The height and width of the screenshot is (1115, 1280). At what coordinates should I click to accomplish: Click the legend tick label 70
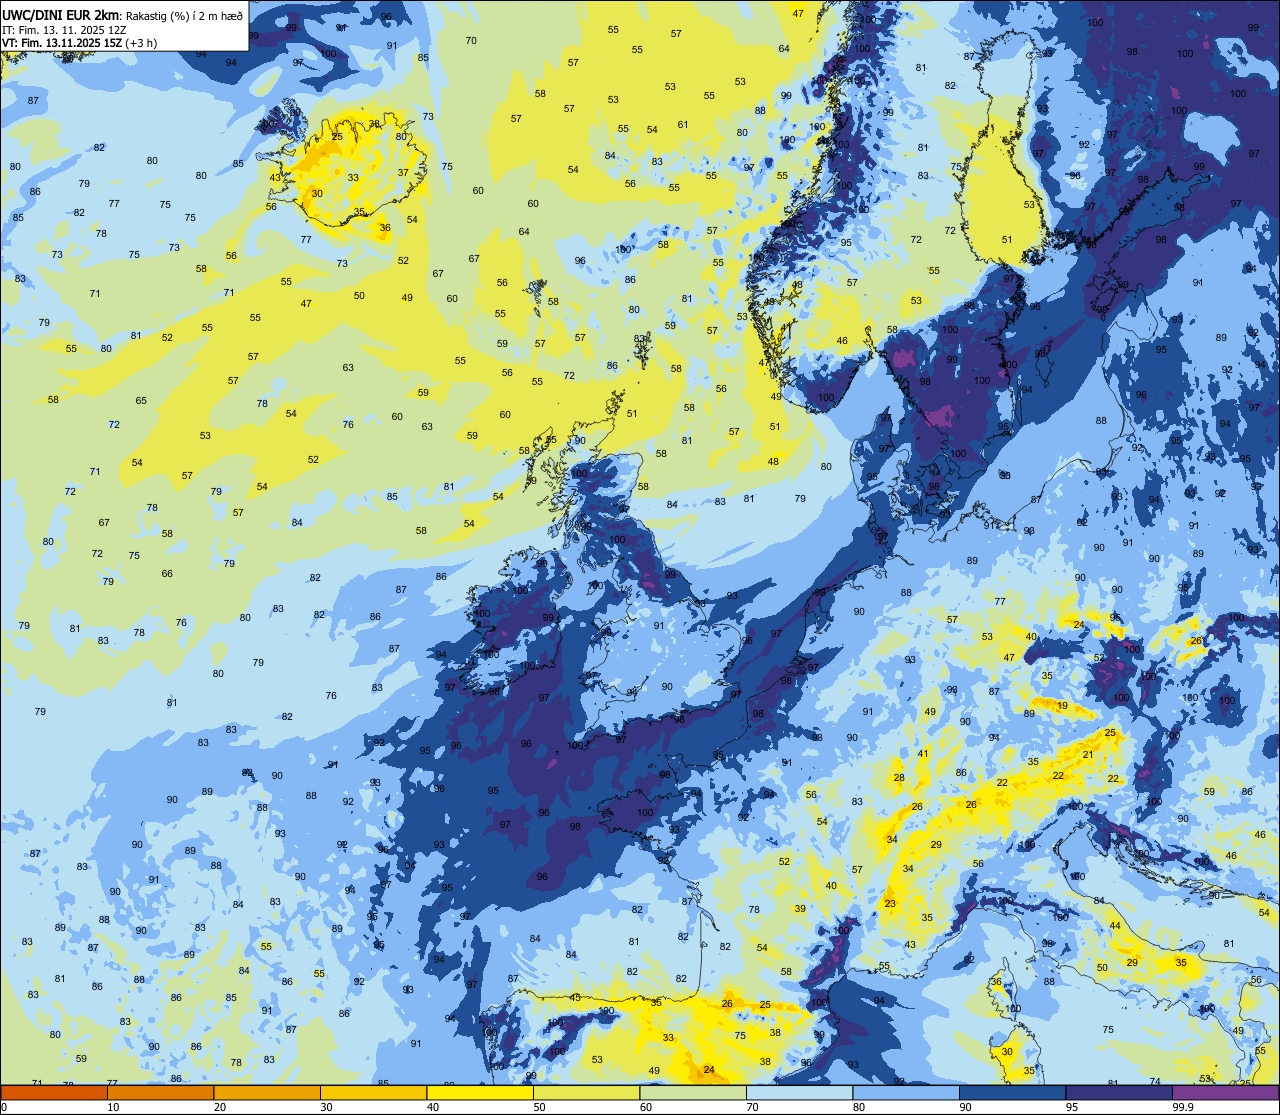pos(752,1107)
